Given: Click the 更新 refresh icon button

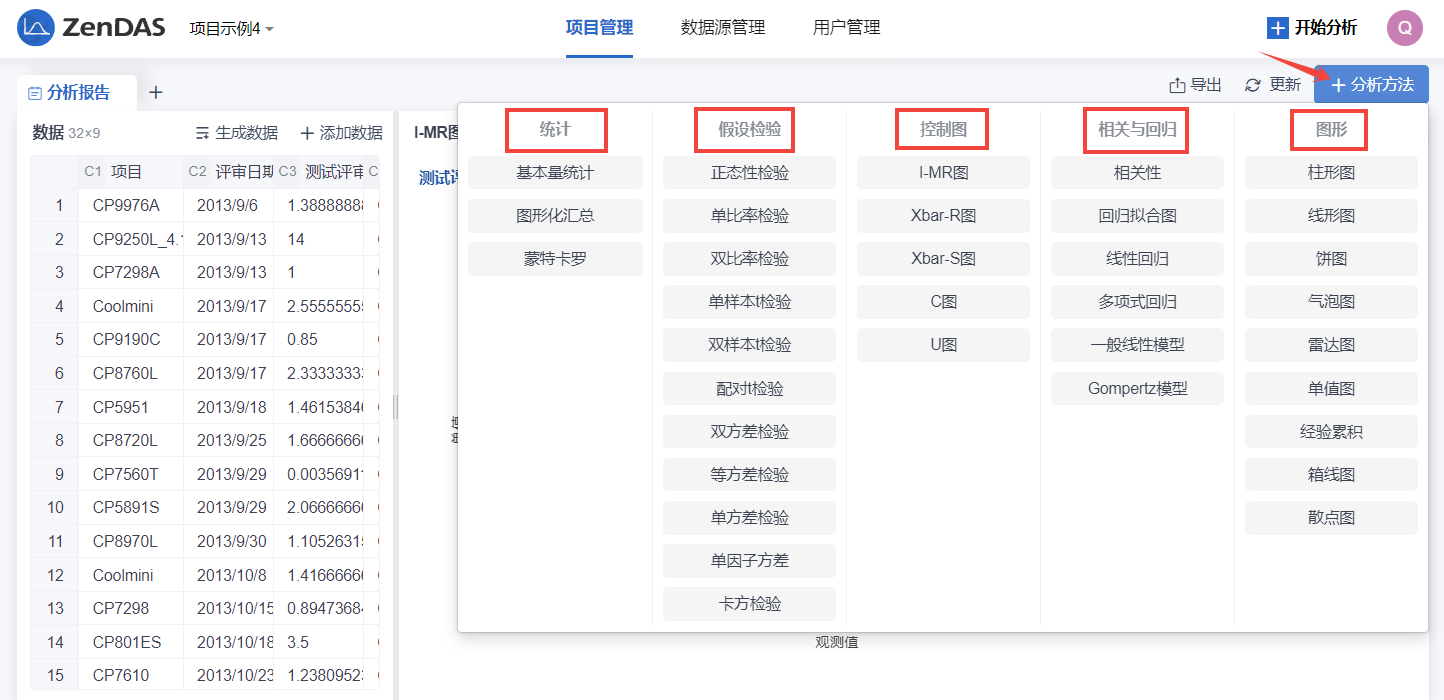Looking at the screenshot, I should point(1252,85).
